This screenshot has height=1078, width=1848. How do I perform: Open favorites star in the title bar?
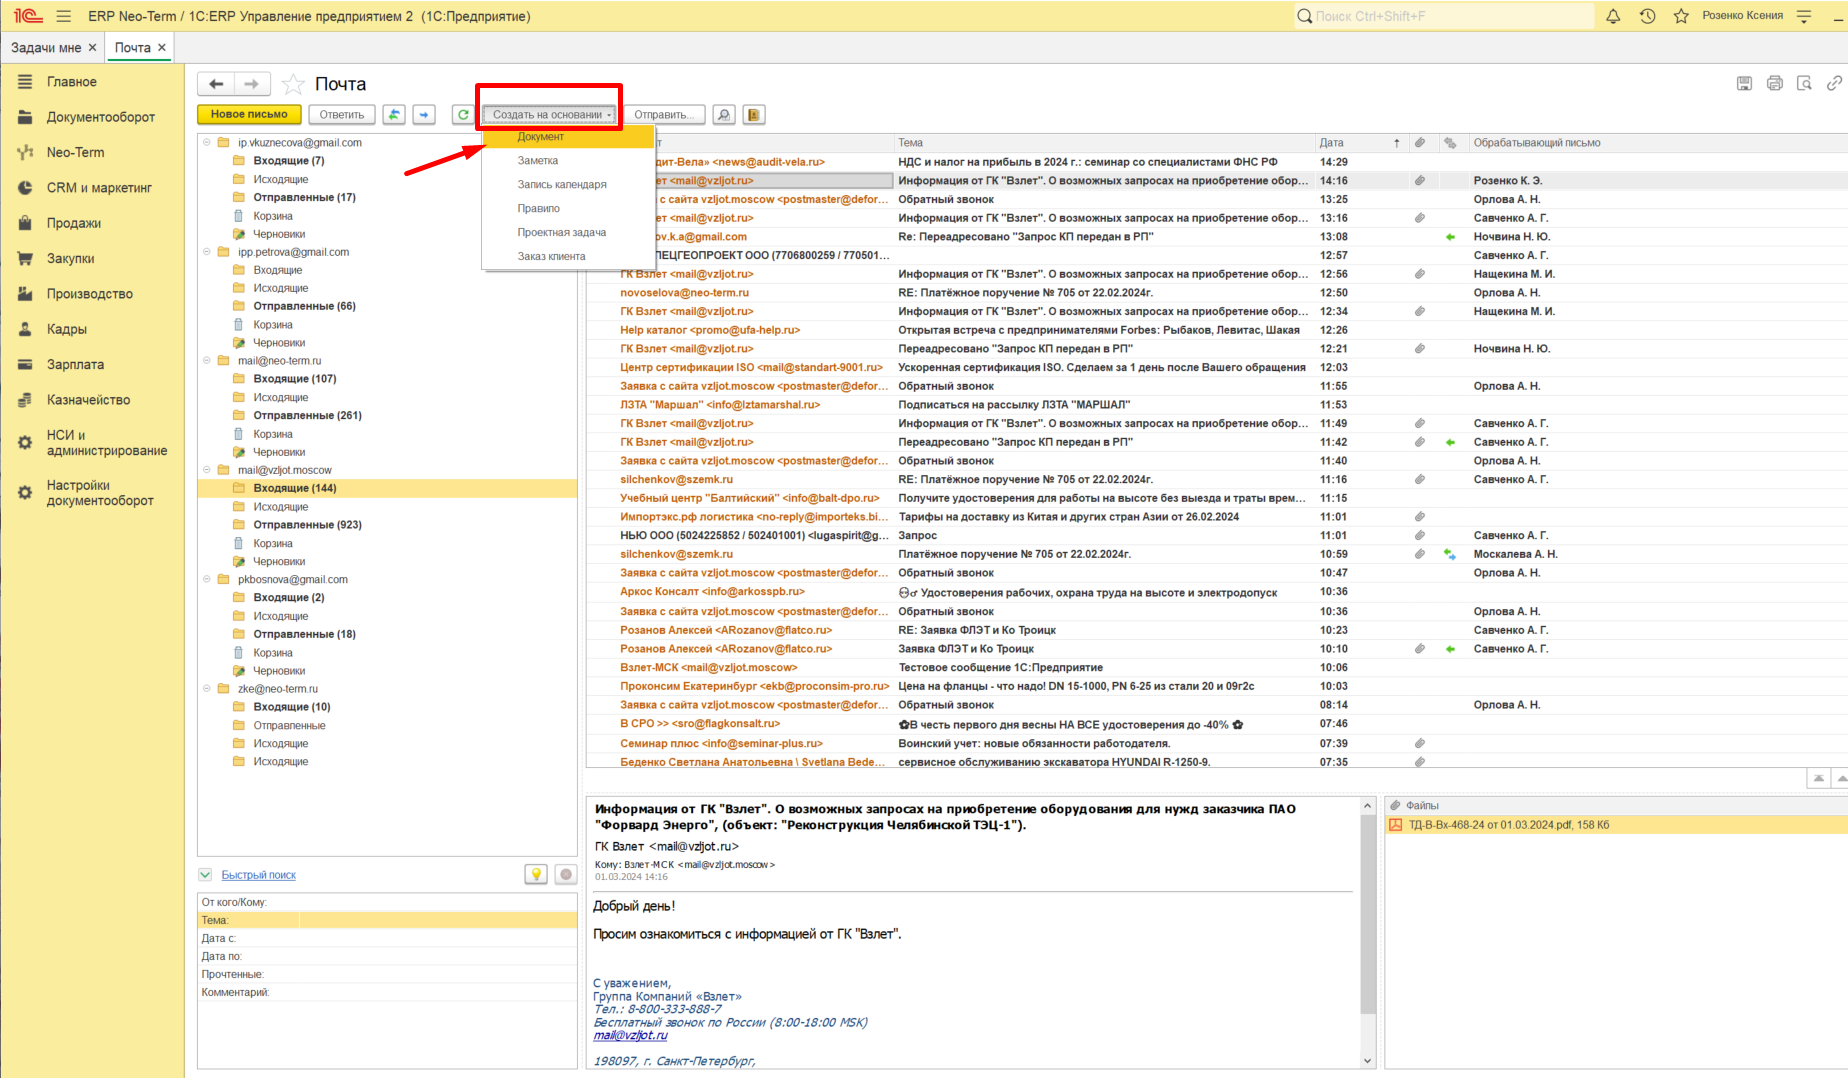point(1681,16)
